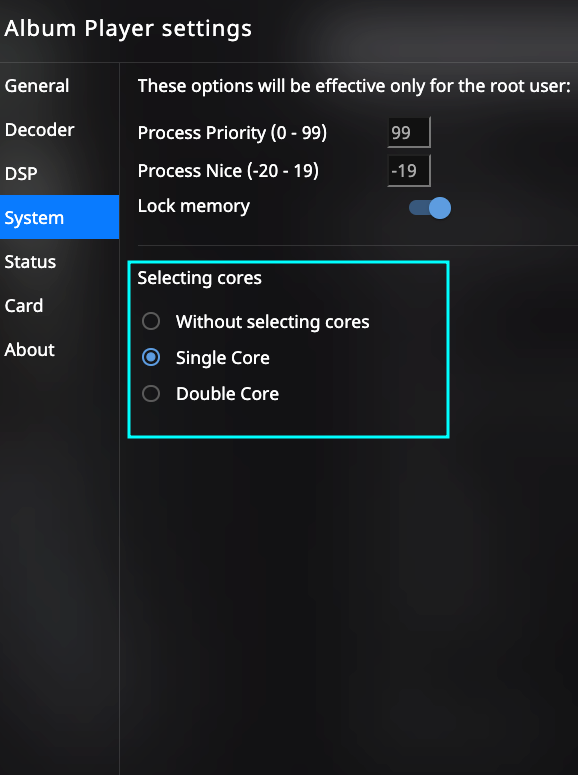Switch to the Decoder tab
This screenshot has width=578, height=775.
(59, 129)
